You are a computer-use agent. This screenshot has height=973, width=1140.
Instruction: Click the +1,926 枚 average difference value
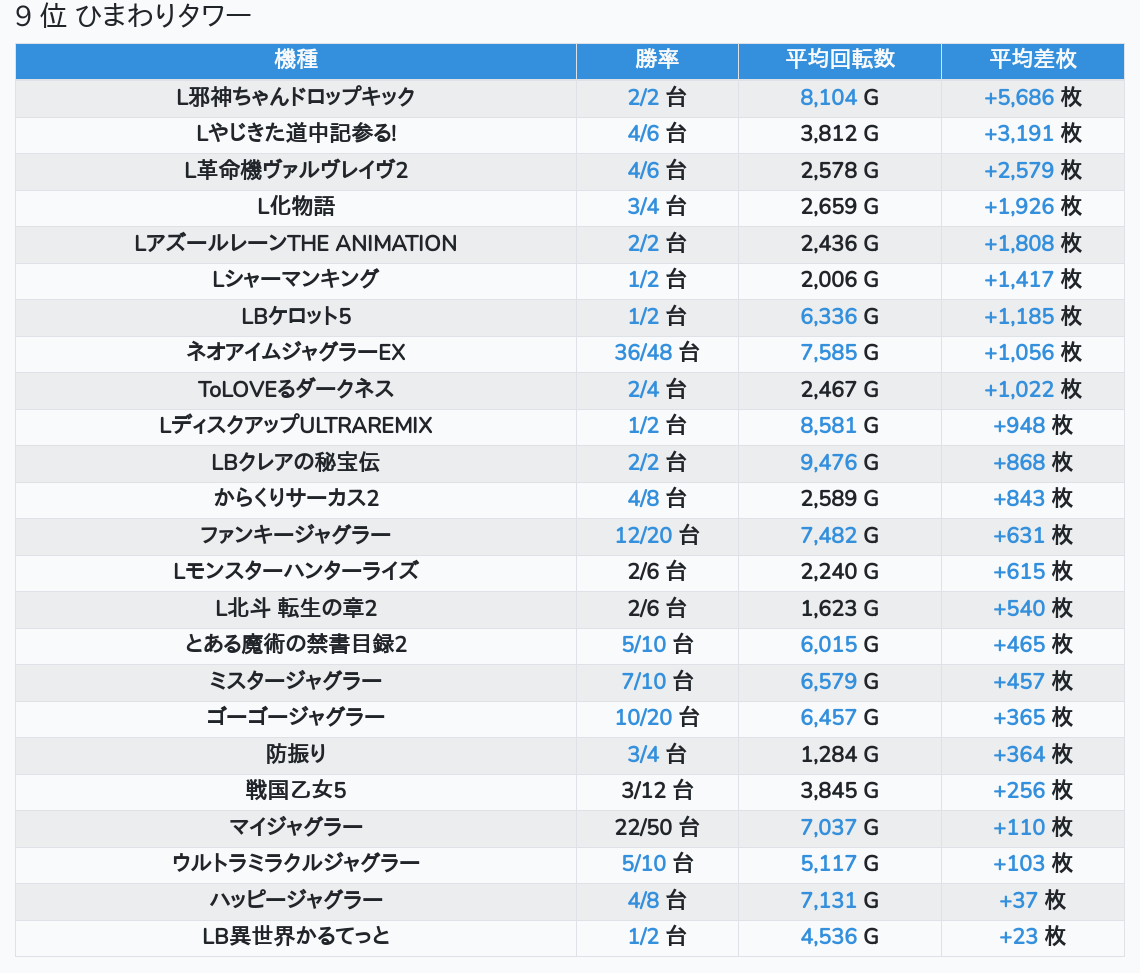(x=1032, y=207)
